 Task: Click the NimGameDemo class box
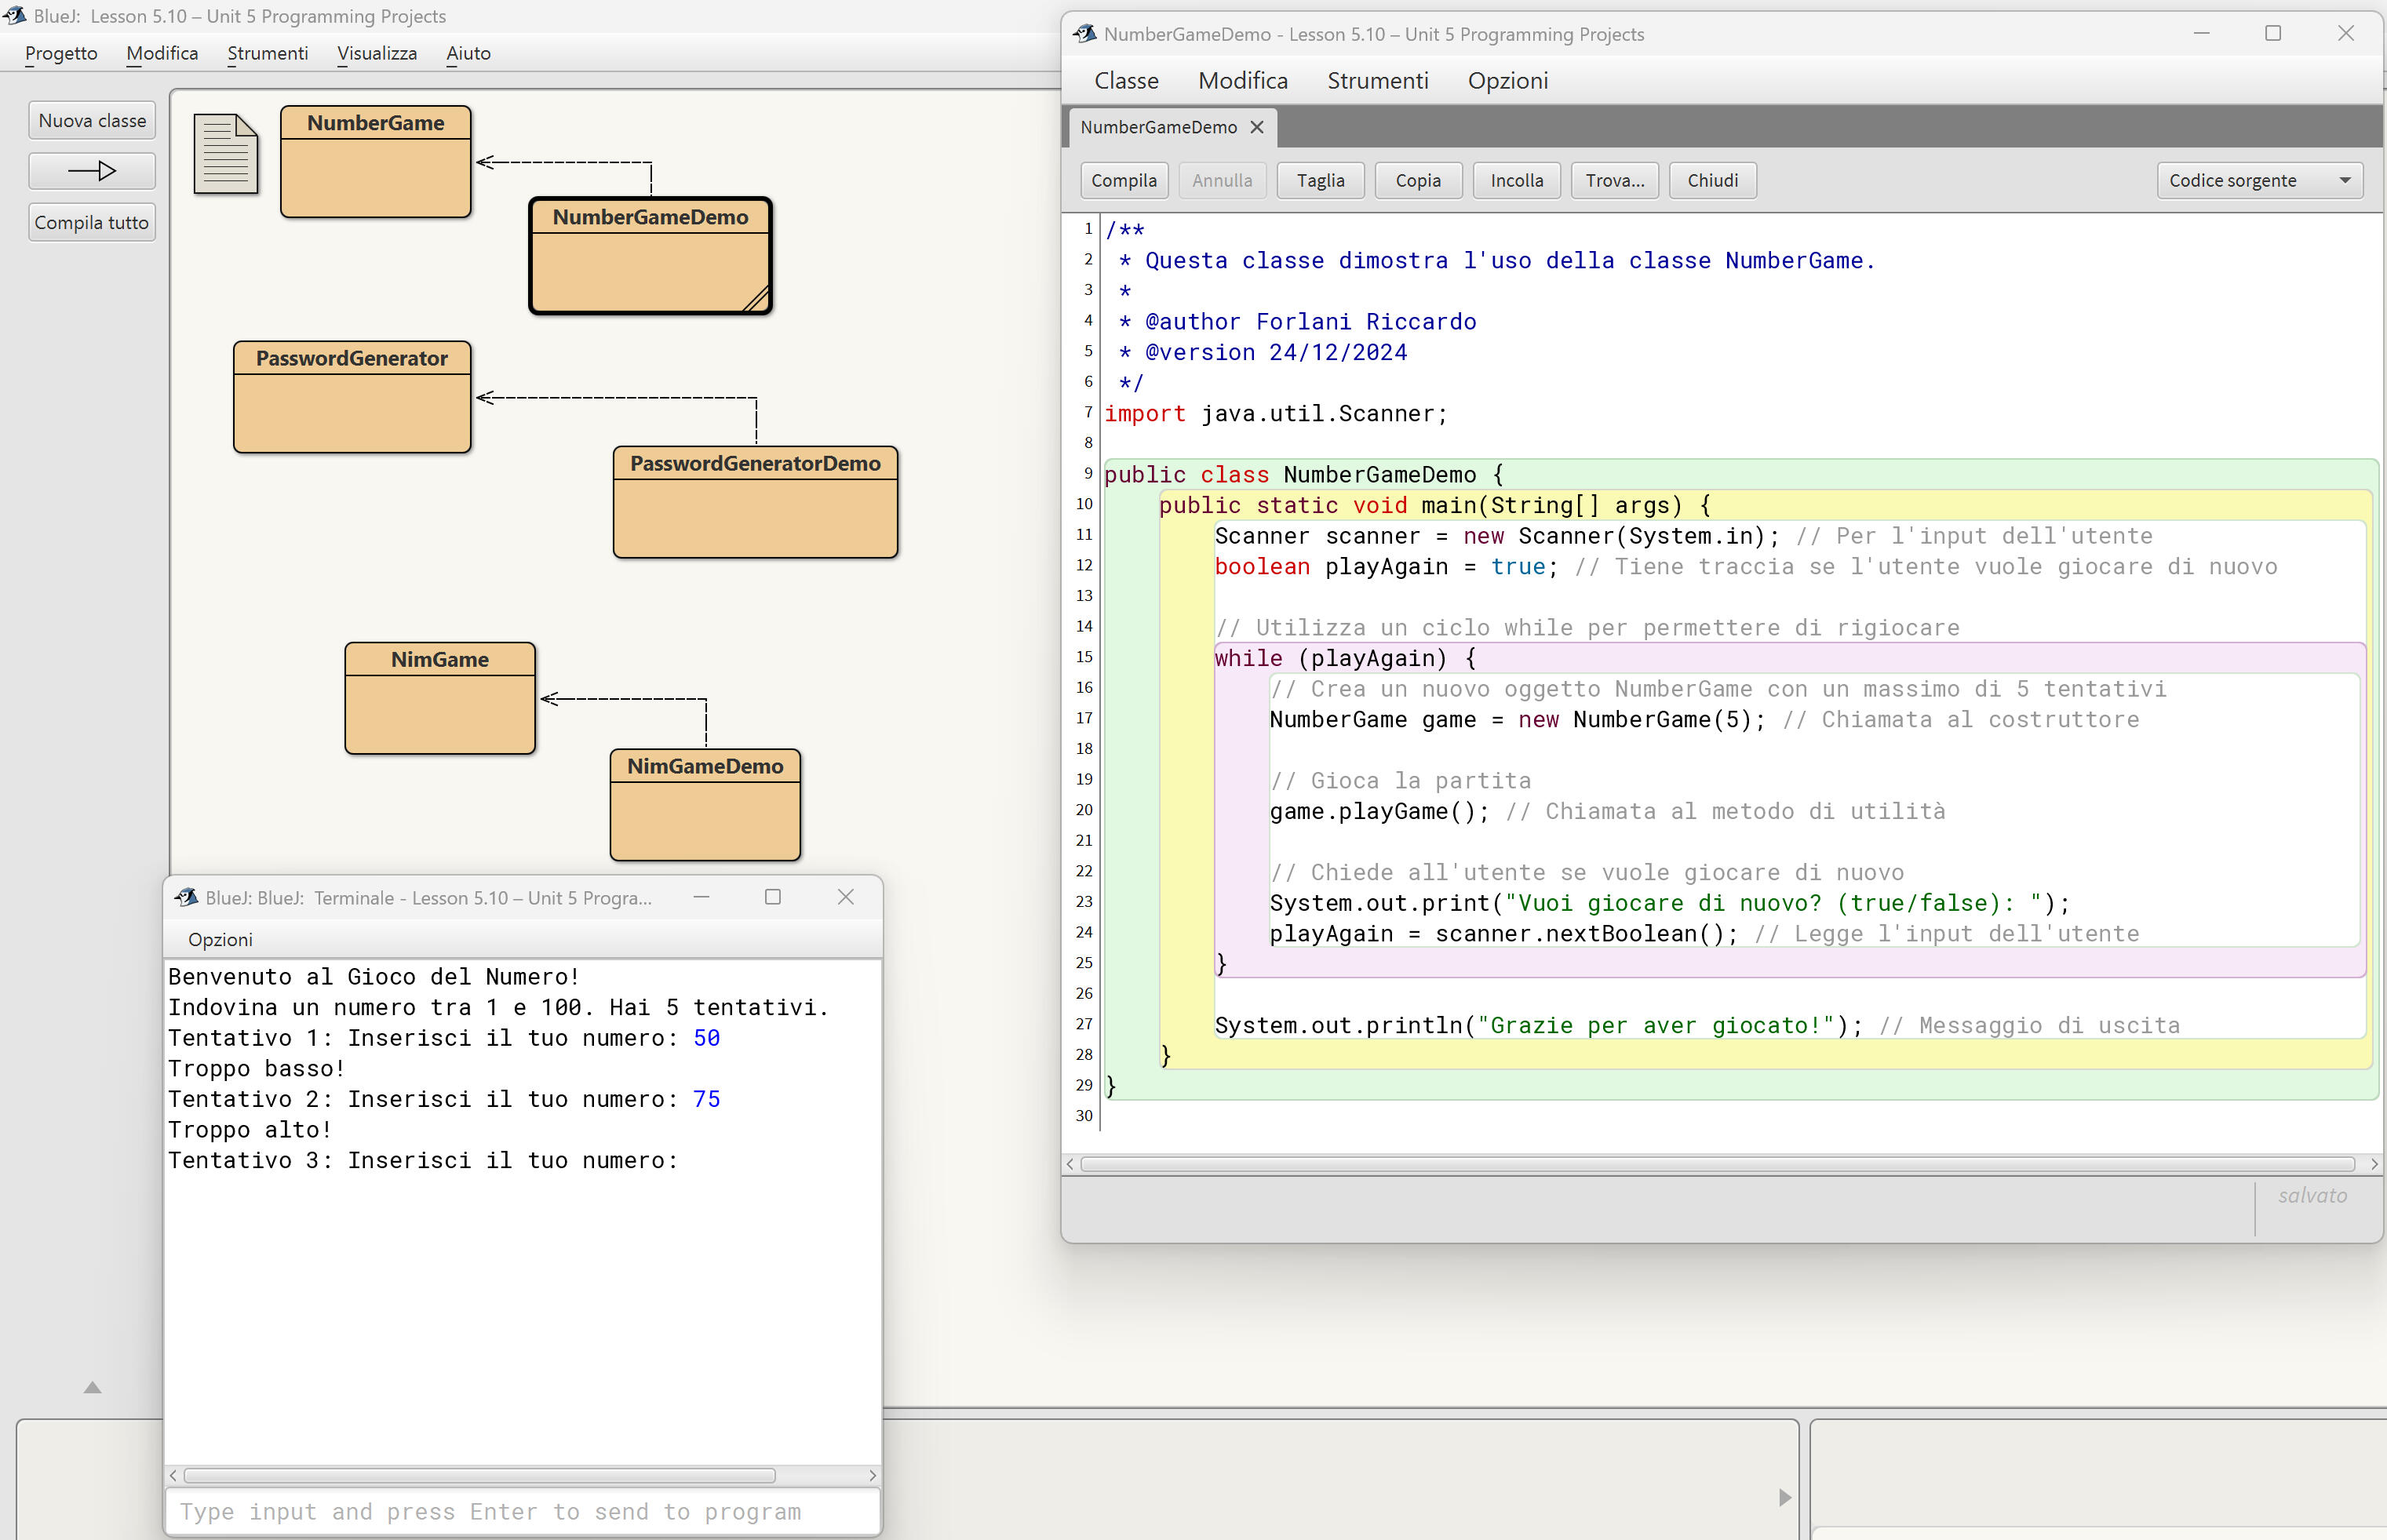pos(705,804)
